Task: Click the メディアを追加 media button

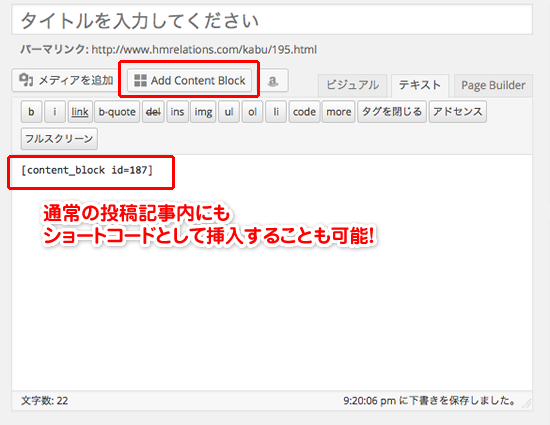Action: click(x=66, y=81)
